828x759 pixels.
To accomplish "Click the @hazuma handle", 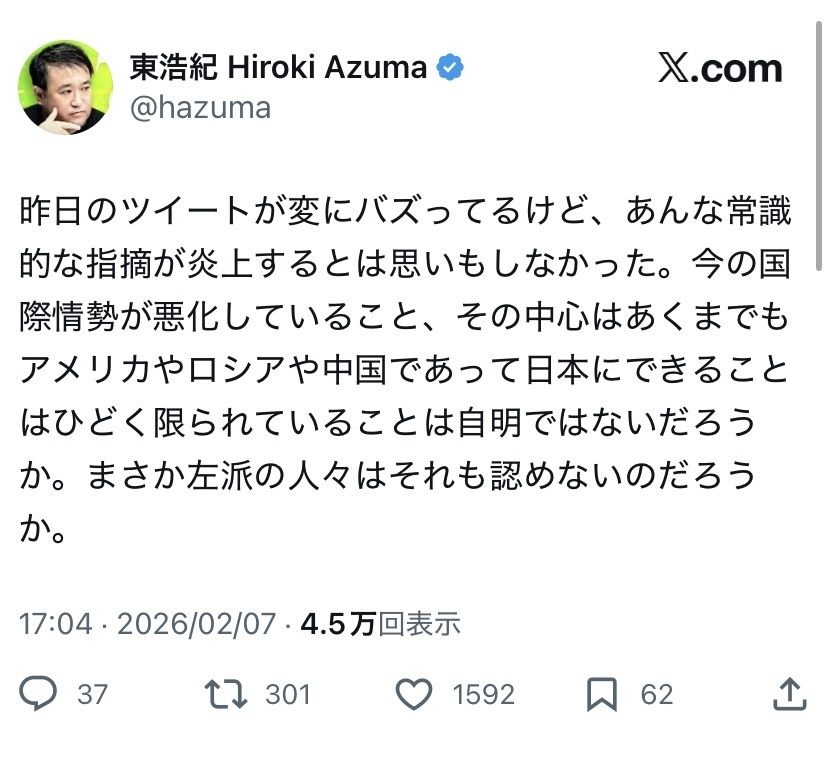I will click(200, 106).
